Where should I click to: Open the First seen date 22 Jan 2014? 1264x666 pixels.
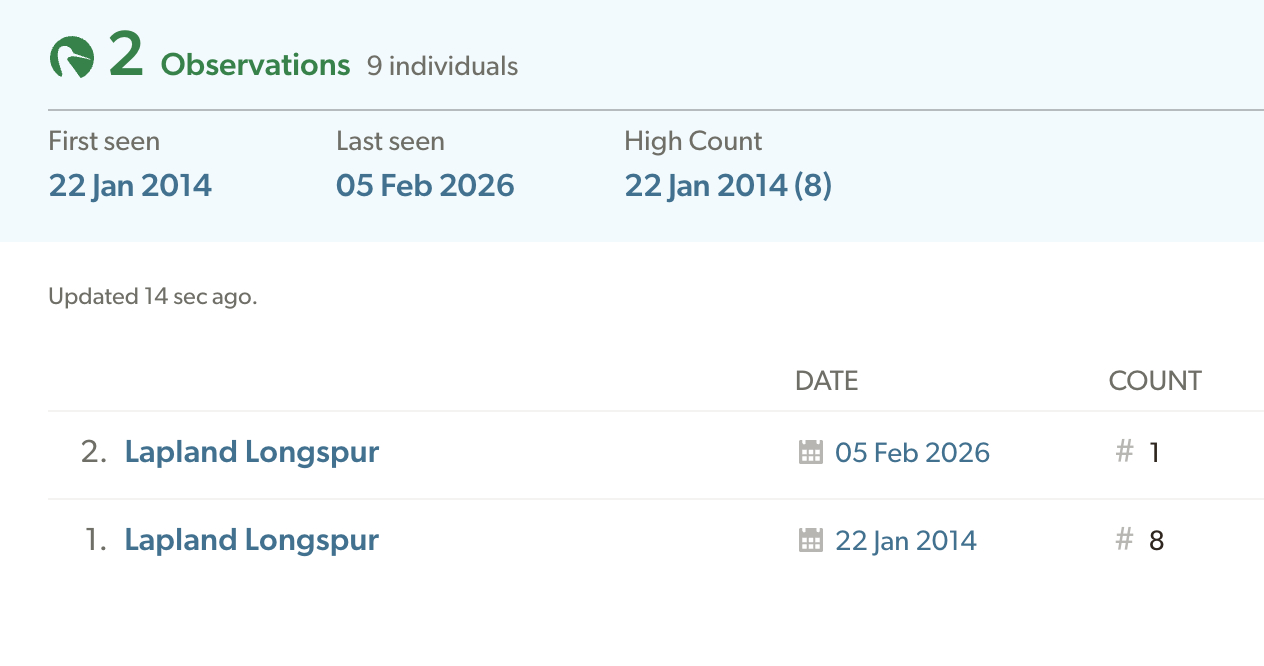coord(130,186)
